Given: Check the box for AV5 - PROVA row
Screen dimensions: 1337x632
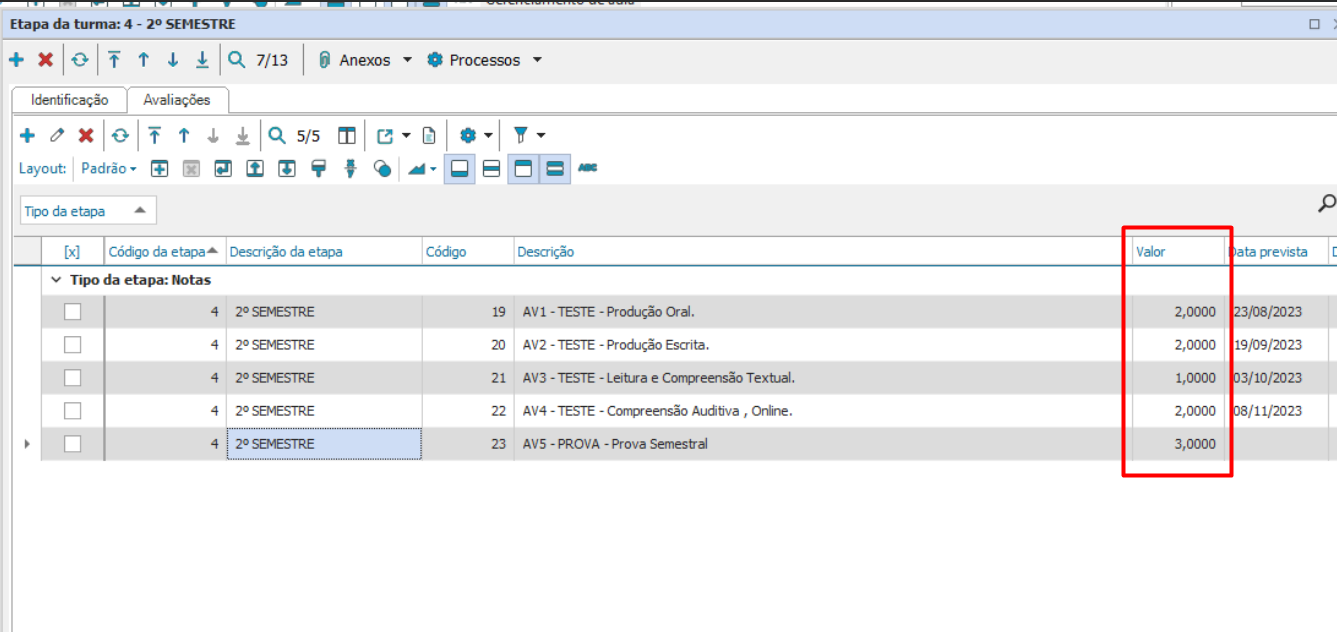Looking at the screenshot, I should pos(72,444).
